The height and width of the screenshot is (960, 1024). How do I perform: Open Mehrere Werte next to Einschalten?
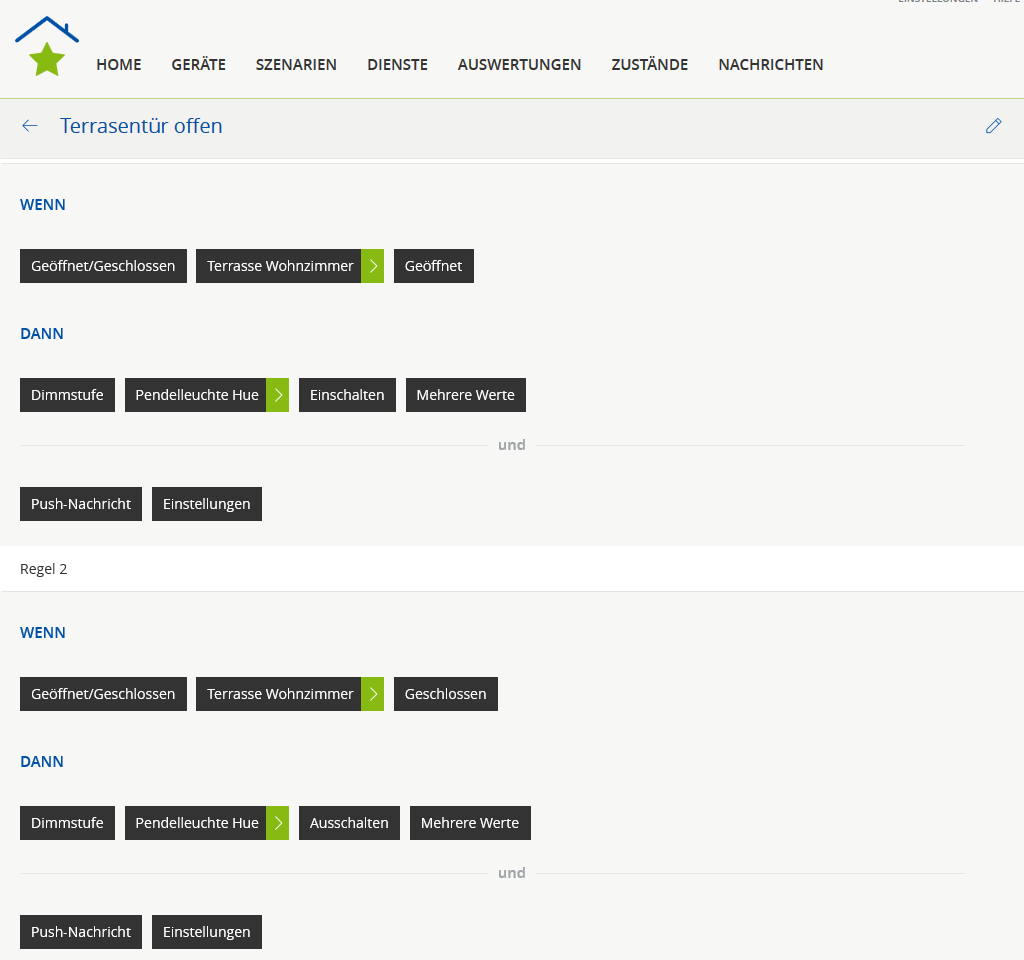tap(465, 395)
